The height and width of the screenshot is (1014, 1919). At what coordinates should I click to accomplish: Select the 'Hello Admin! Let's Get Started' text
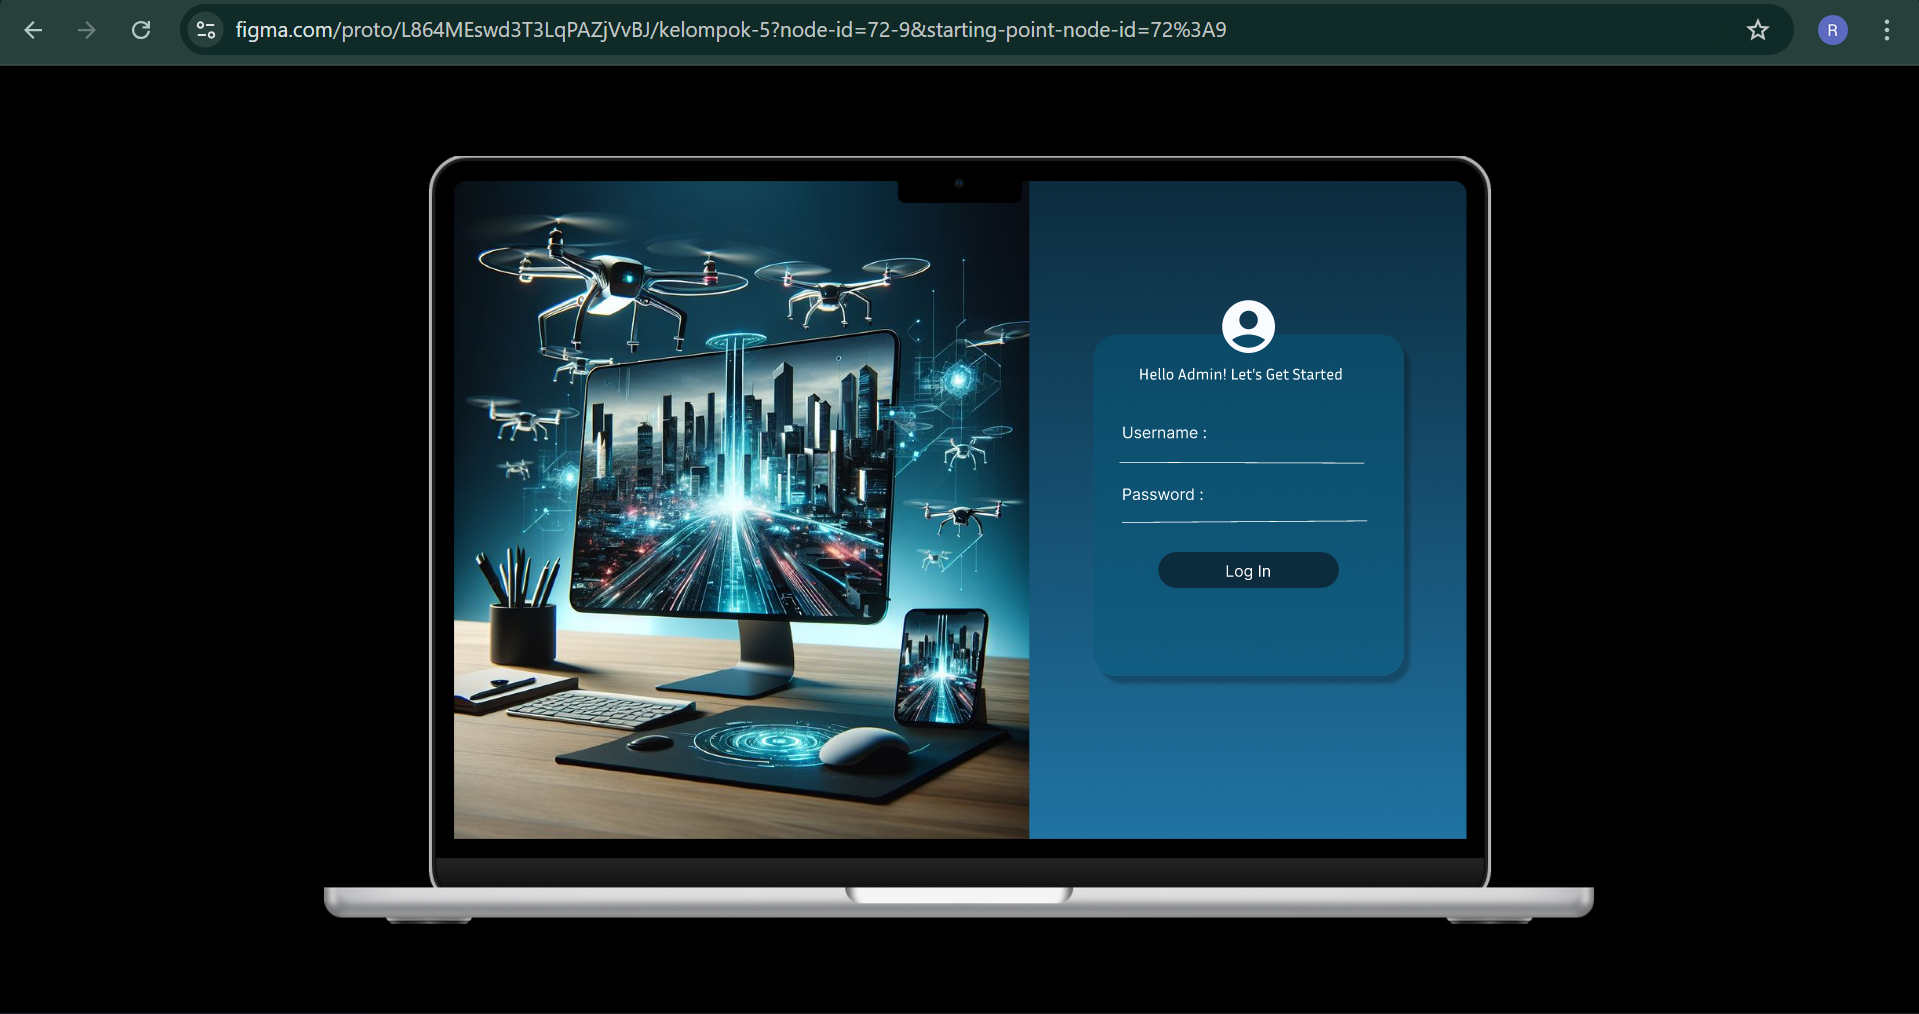pos(1240,374)
